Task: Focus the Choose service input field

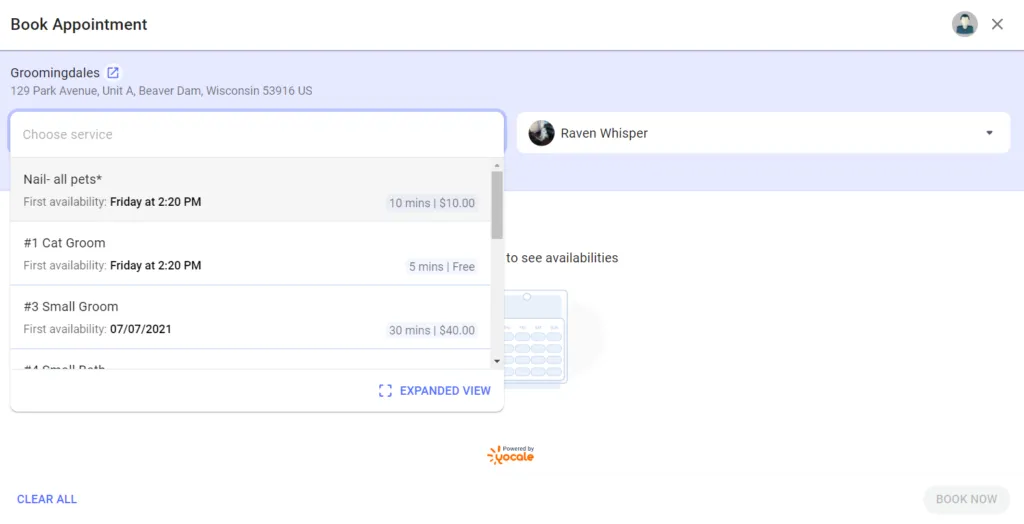Action: point(257,134)
